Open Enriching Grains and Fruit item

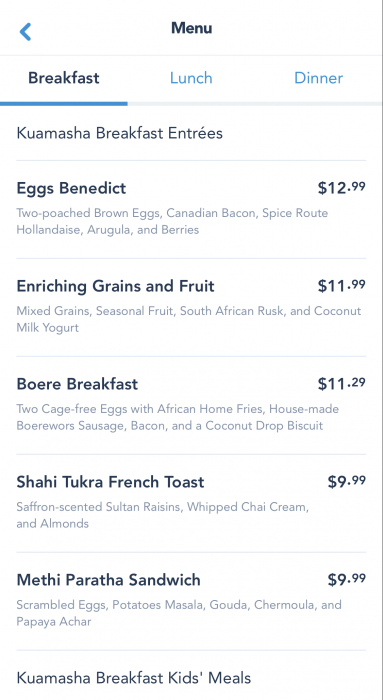pyautogui.click(x=191, y=307)
